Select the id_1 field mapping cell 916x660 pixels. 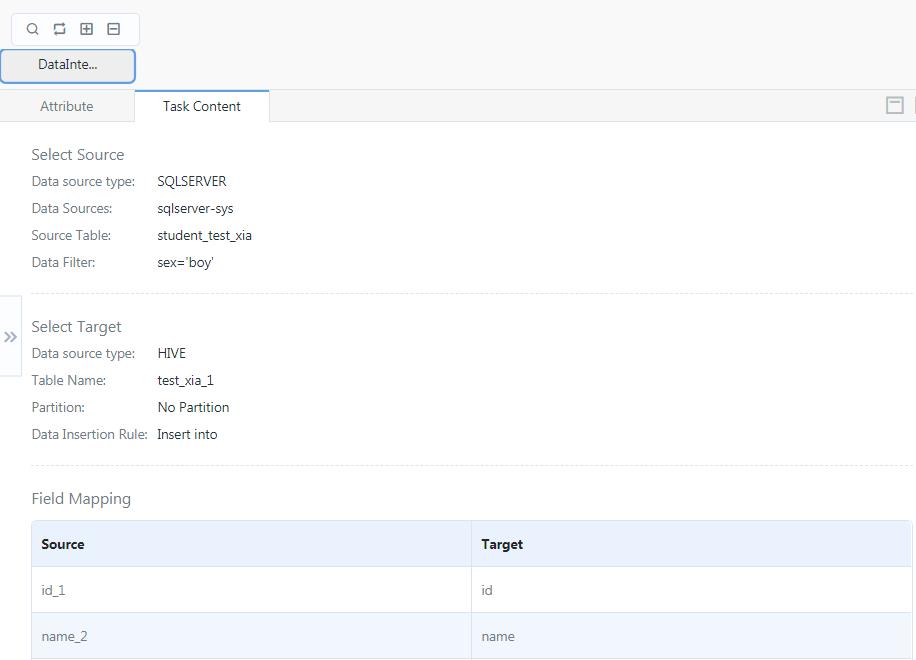[x=54, y=590]
